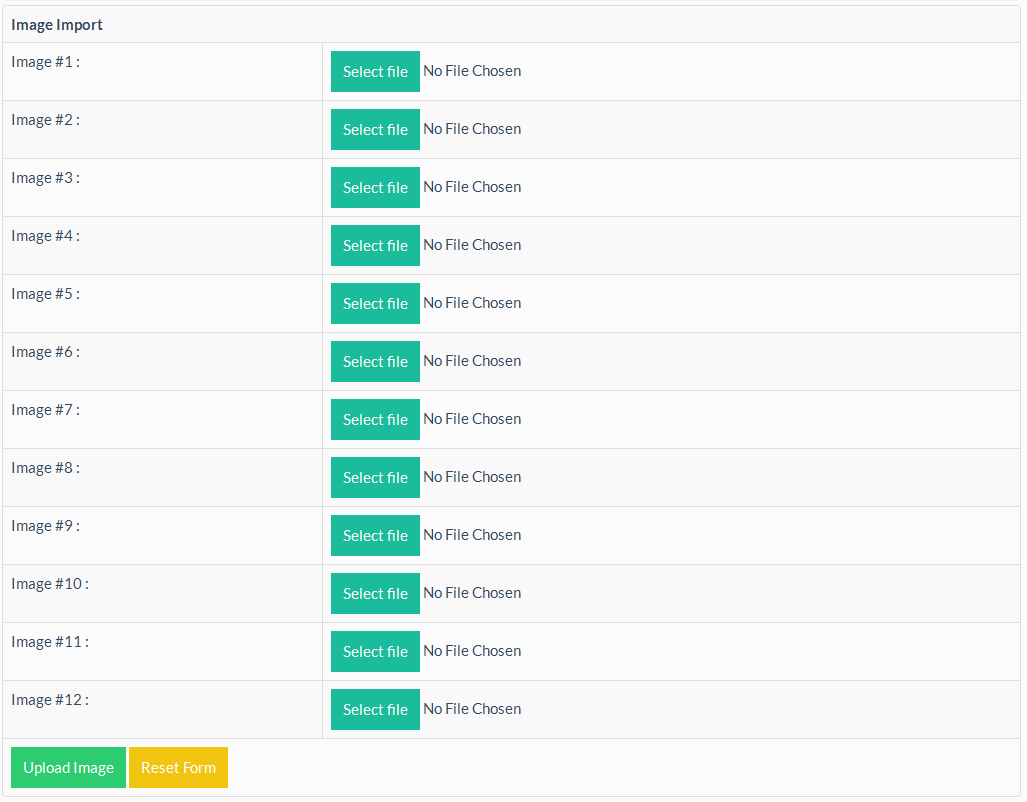Click the yellow Reset Form button

(x=178, y=768)
